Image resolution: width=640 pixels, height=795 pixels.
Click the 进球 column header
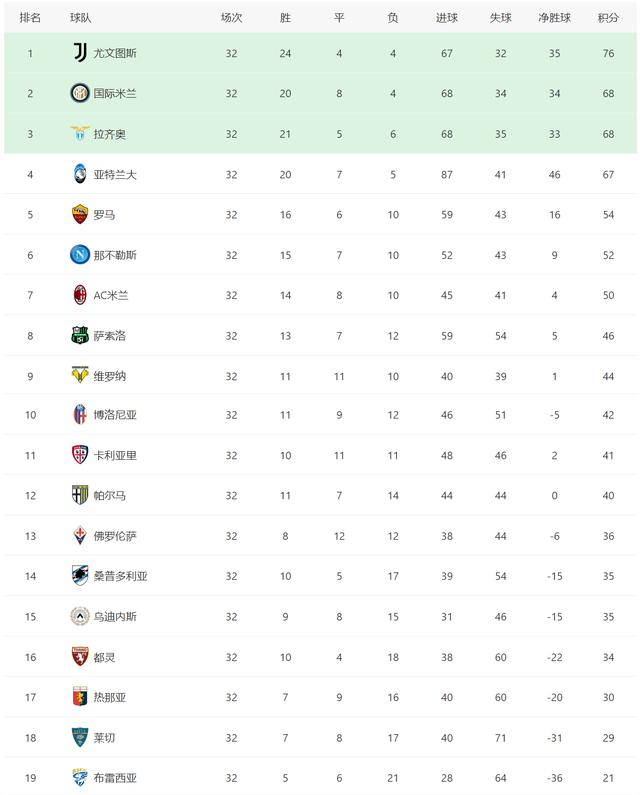[447, 17]
